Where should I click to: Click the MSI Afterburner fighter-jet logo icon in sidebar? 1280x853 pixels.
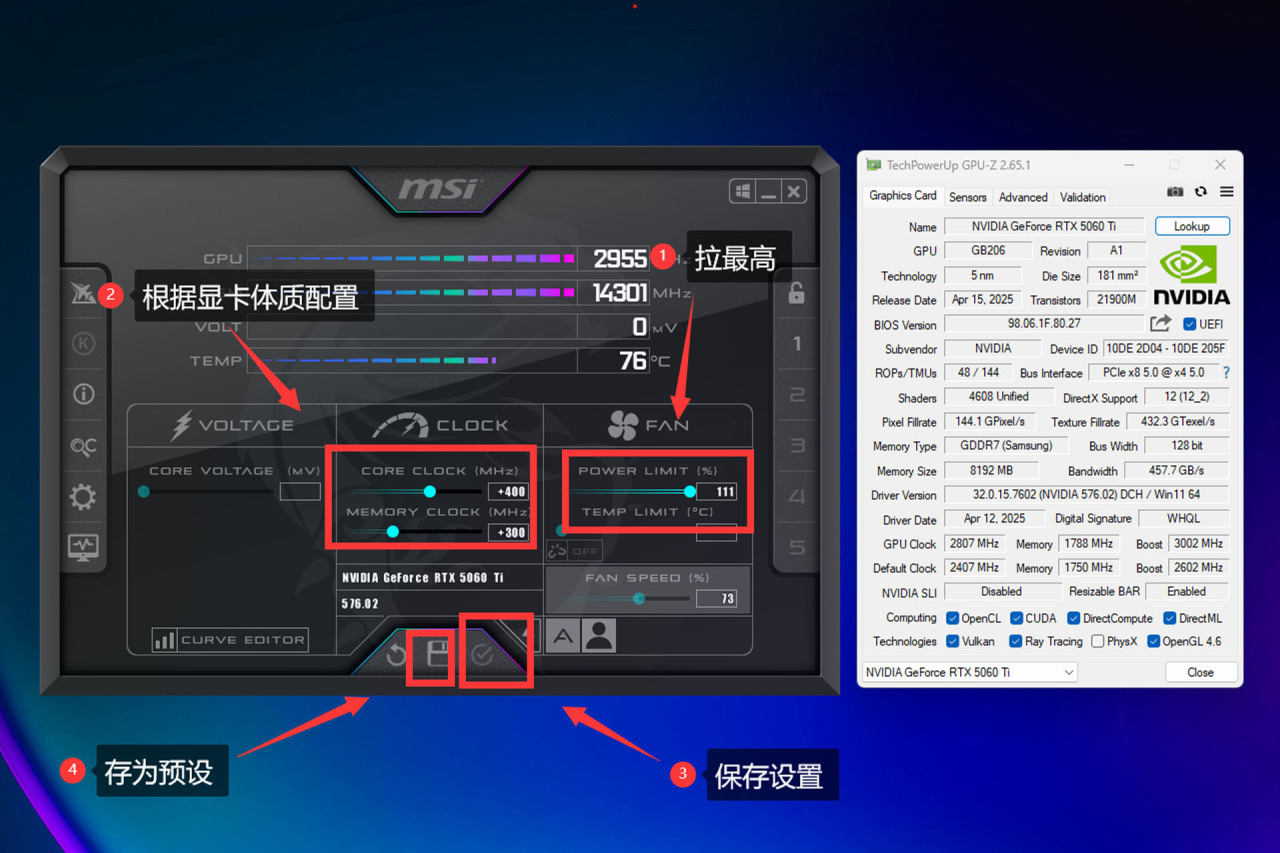pos(83,293)
